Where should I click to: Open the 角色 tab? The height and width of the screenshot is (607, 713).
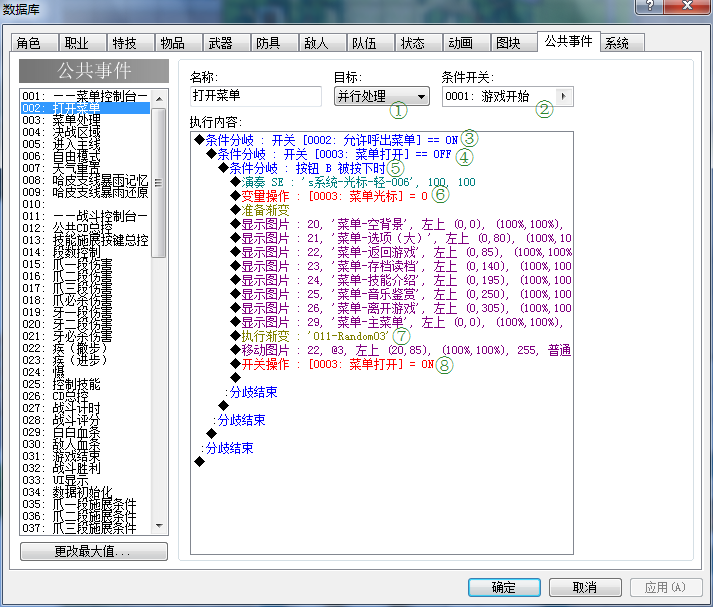click(x=35, y=43)
